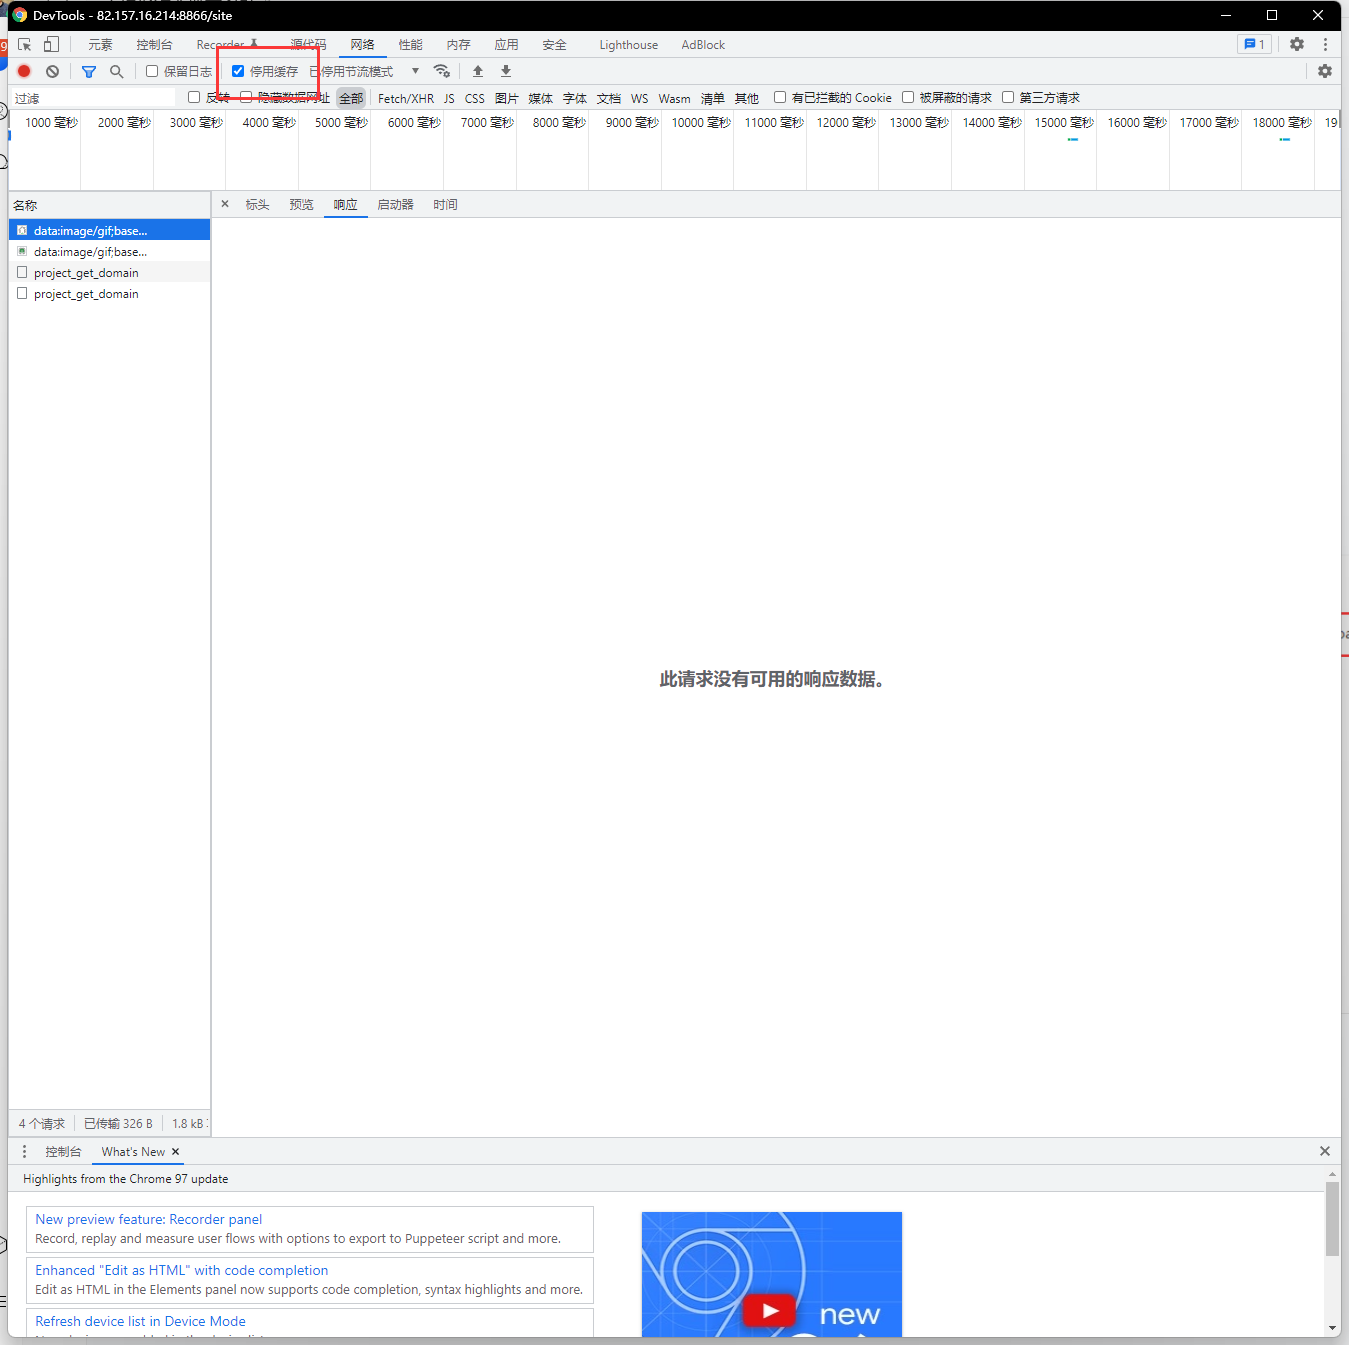Switch to 控制台 top tab
This screenshot has width=1349, height=1345.
point(154,45)
